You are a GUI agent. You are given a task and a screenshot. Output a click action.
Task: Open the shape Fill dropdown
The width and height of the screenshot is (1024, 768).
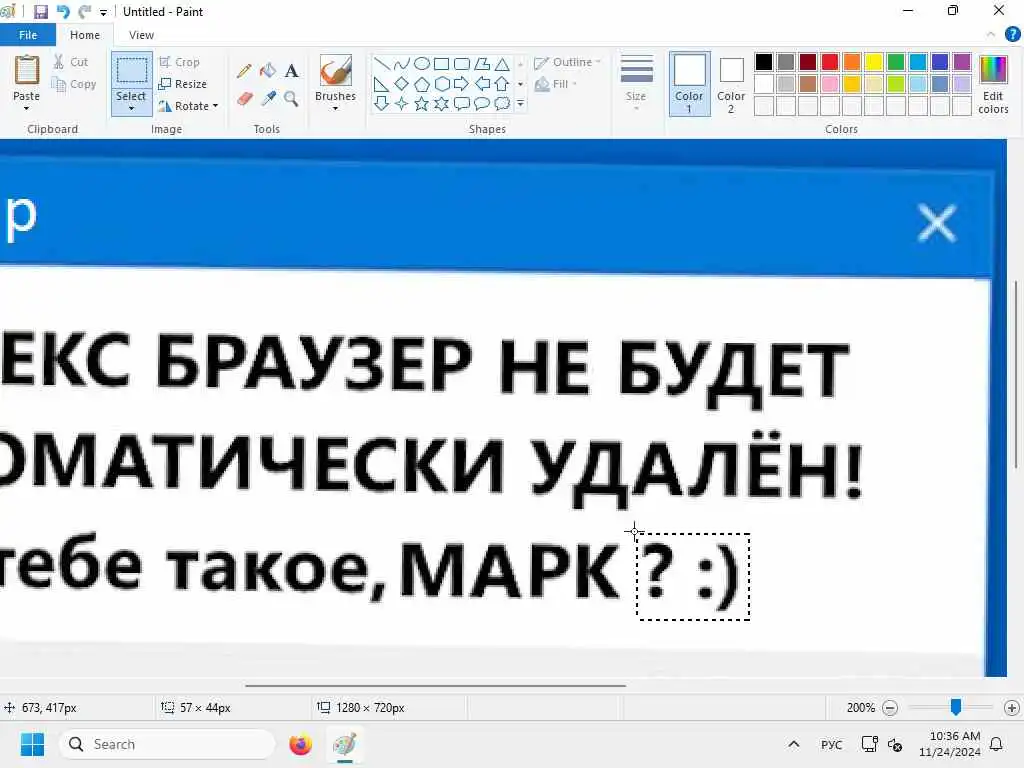click(x=556, y=84)
